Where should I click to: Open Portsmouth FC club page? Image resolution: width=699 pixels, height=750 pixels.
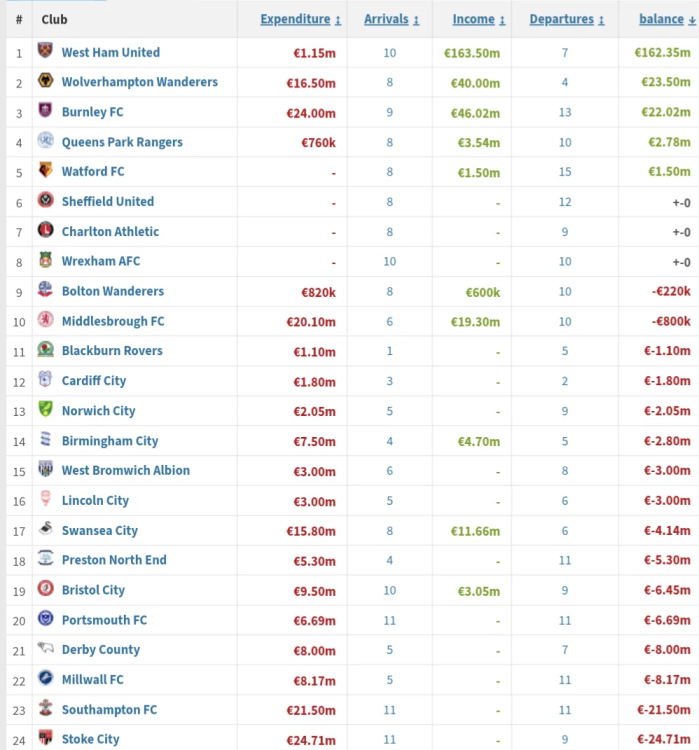(x=104, y=620)
